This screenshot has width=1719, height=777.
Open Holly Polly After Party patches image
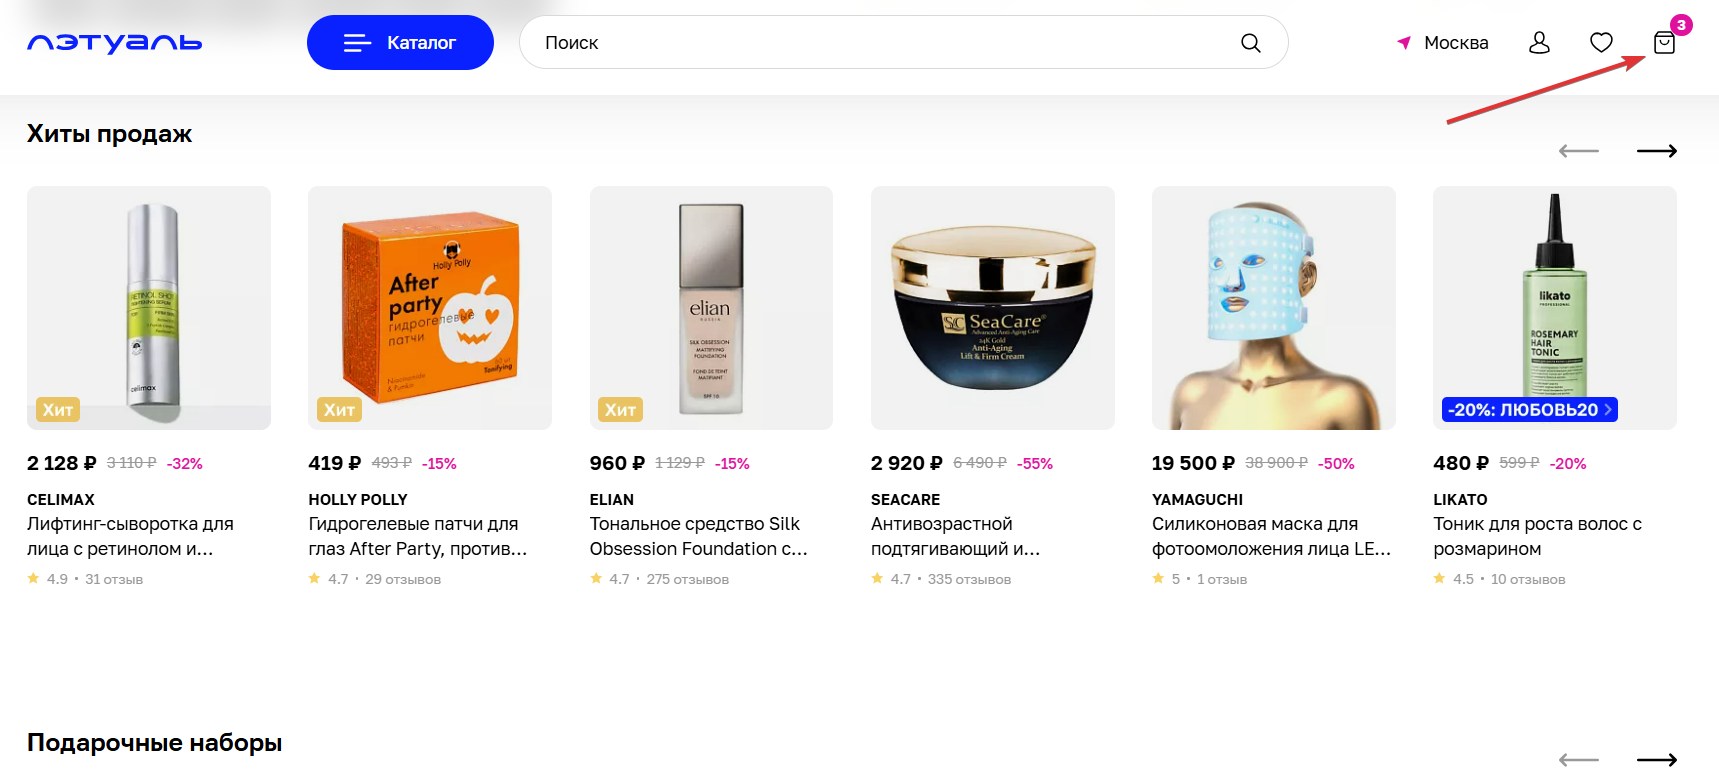click(430, 308)
